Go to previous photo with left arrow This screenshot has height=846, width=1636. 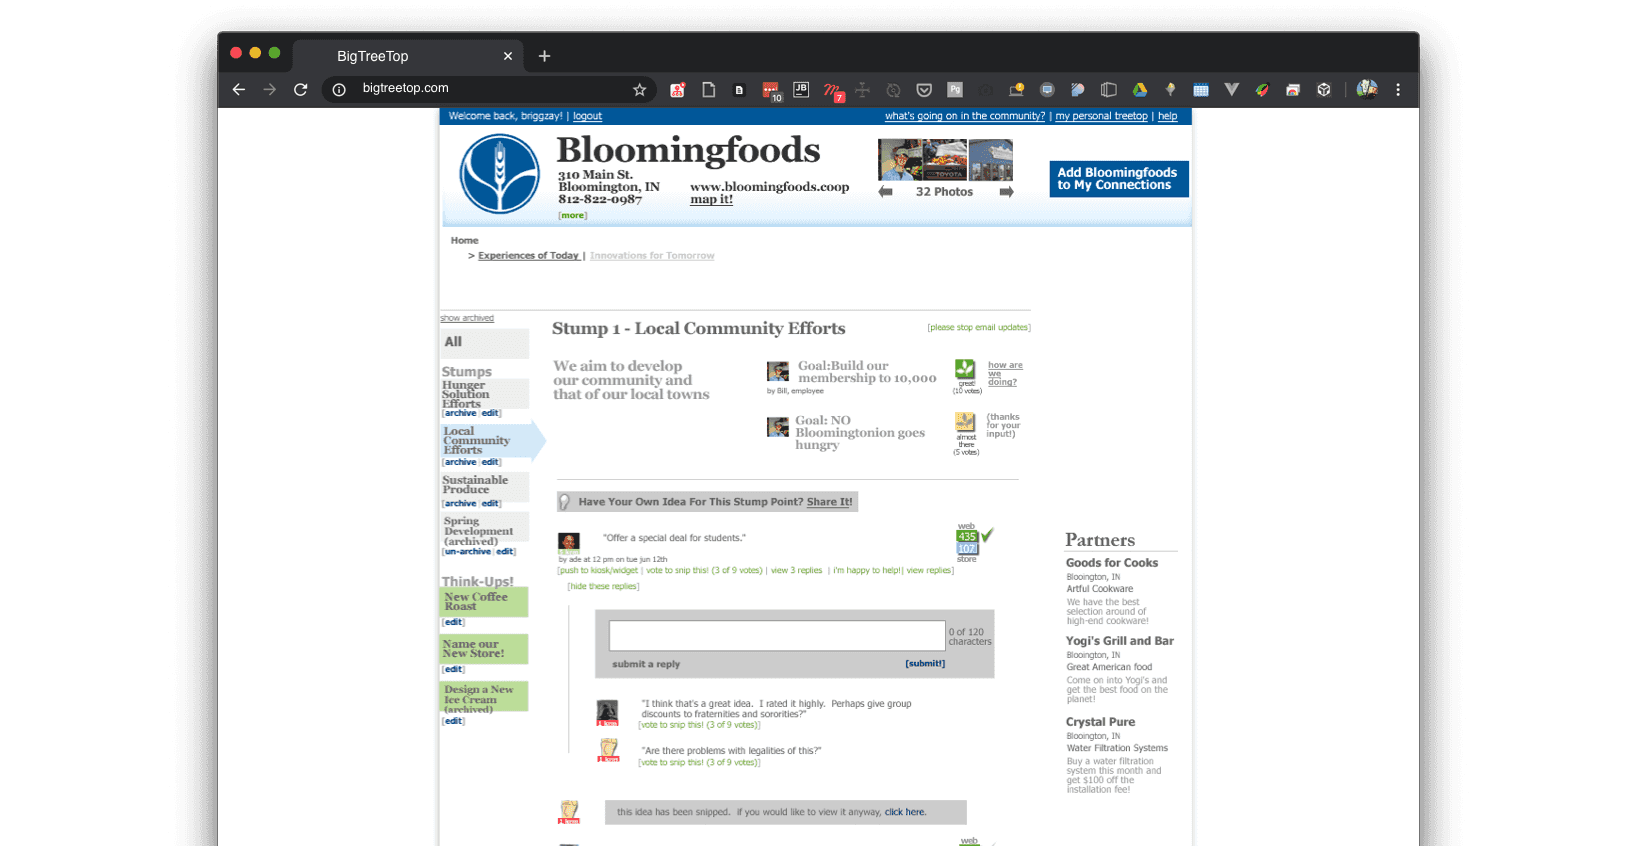click(885, 191)
